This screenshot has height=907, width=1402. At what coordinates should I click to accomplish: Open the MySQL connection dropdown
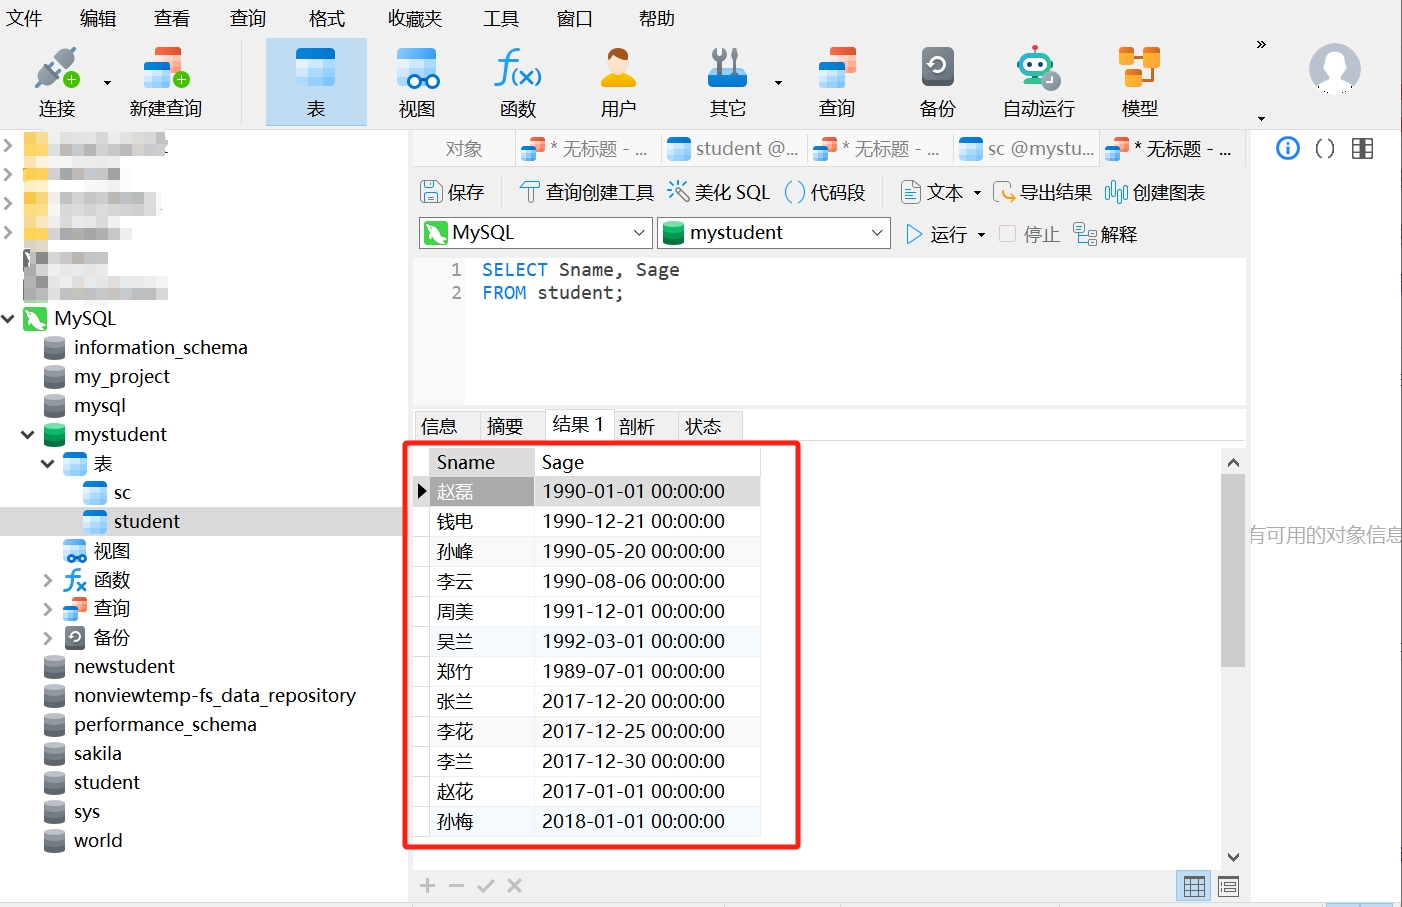click(535, 233)
